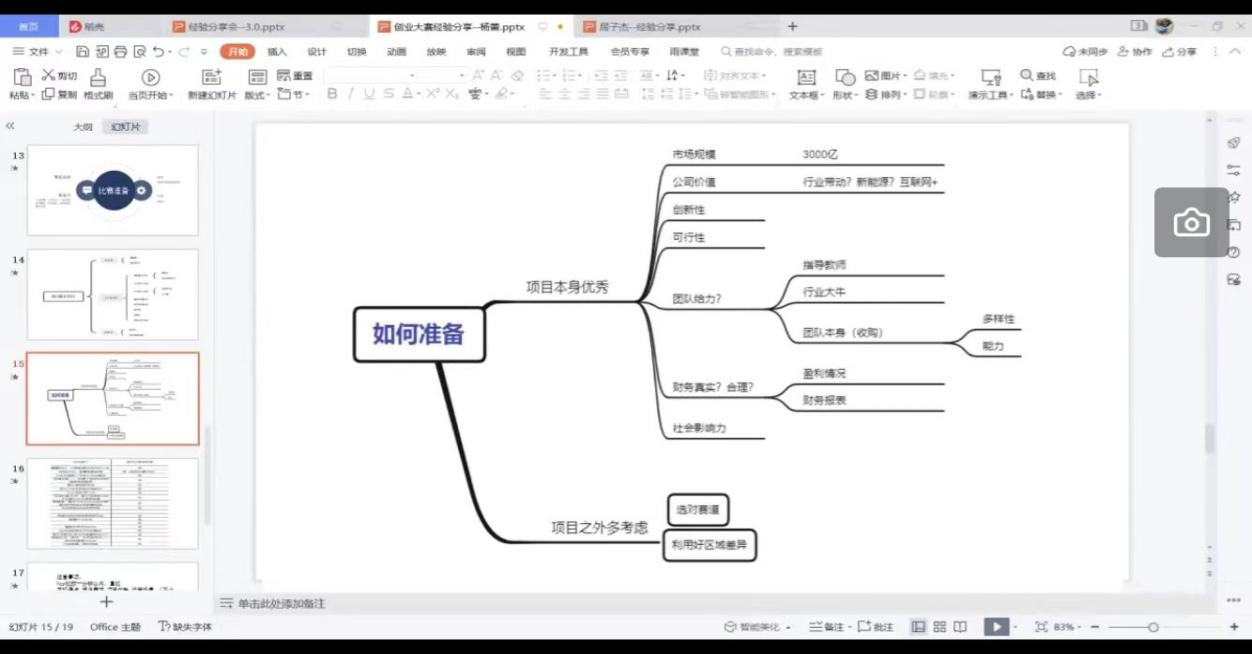Expand the Select (选择) dropdown
This screenshot has height=654, width=1252.
click(1088, 95)
